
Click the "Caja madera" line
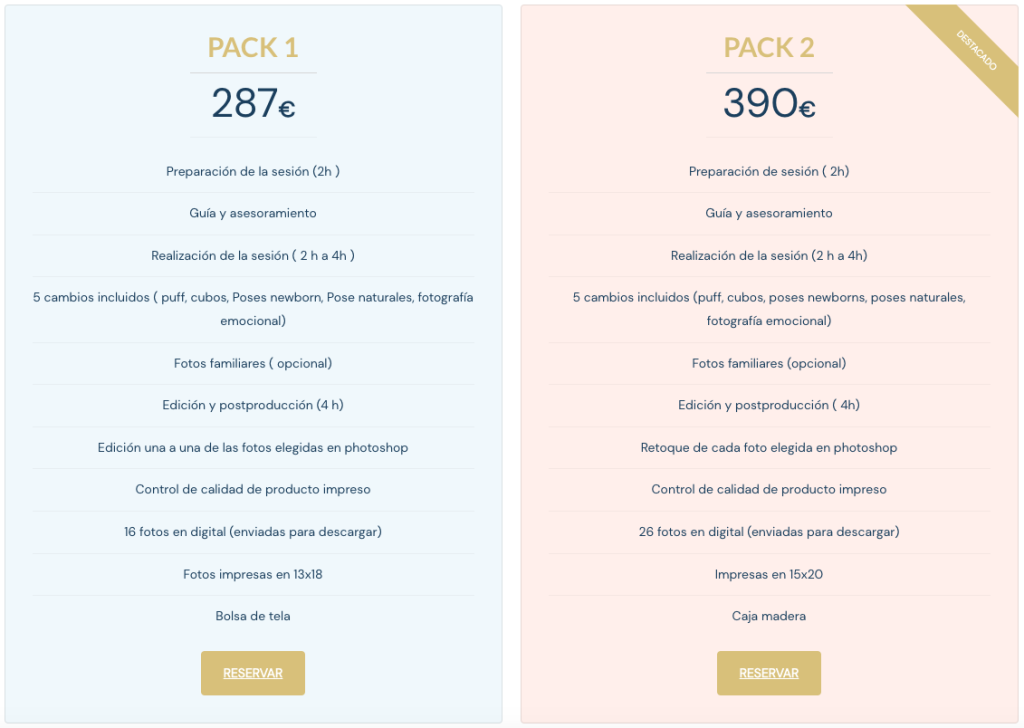tap(769, 616)
